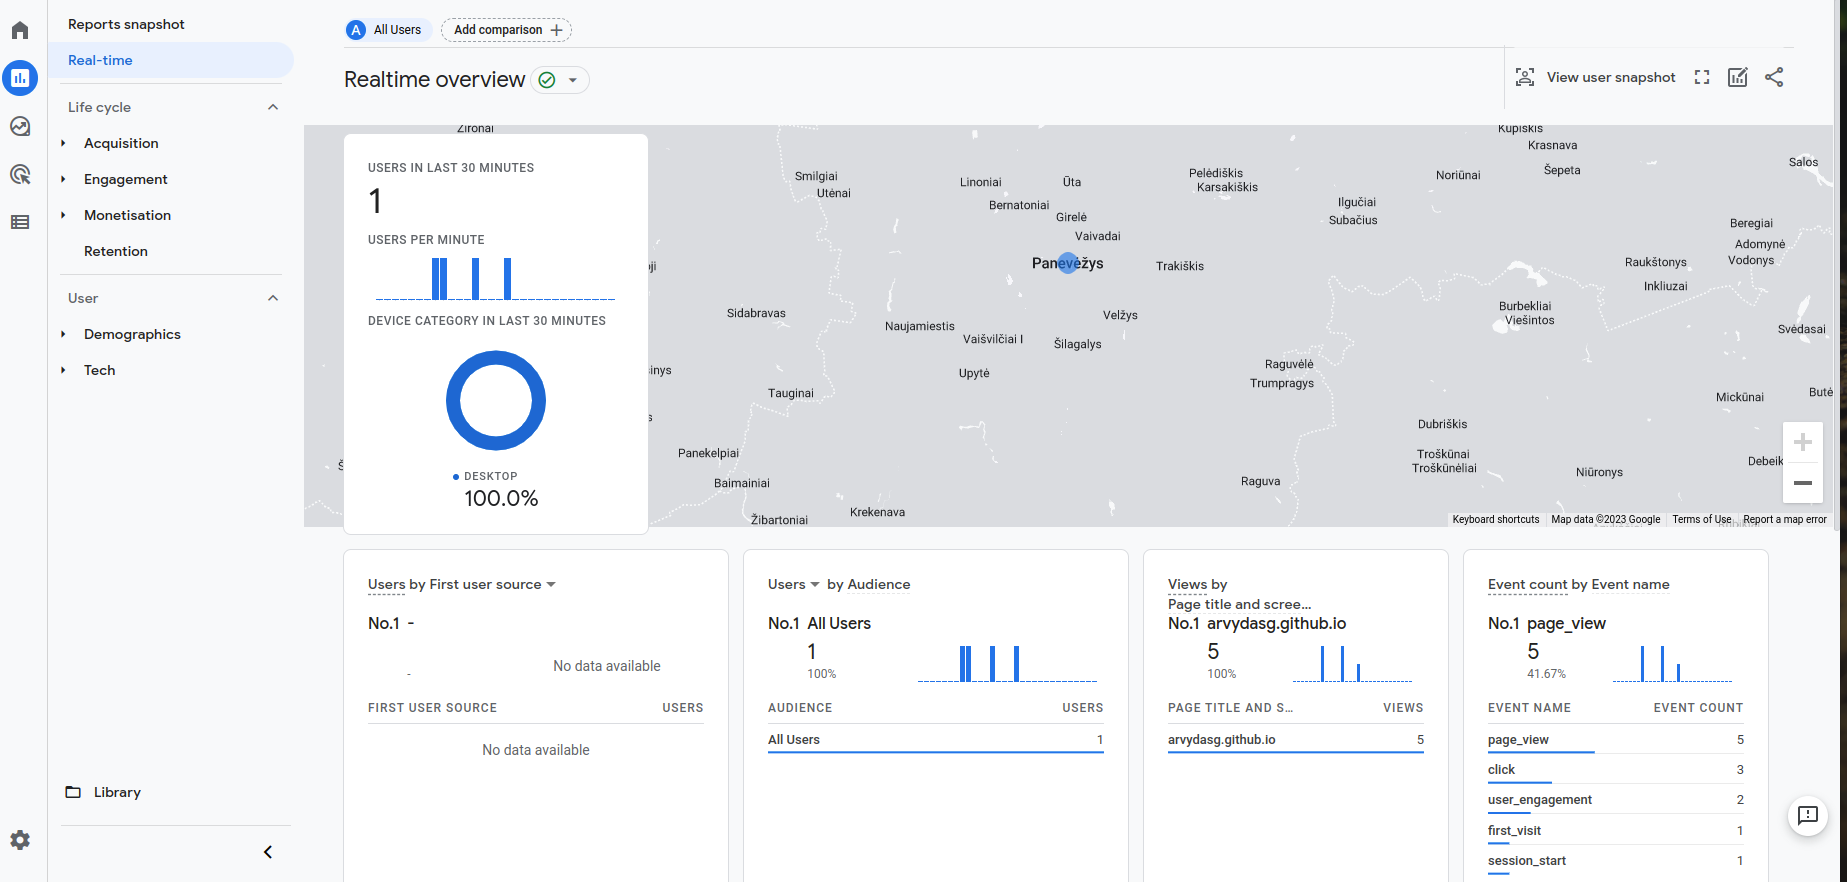
Task: Open the Retention report
Action: 116,251
